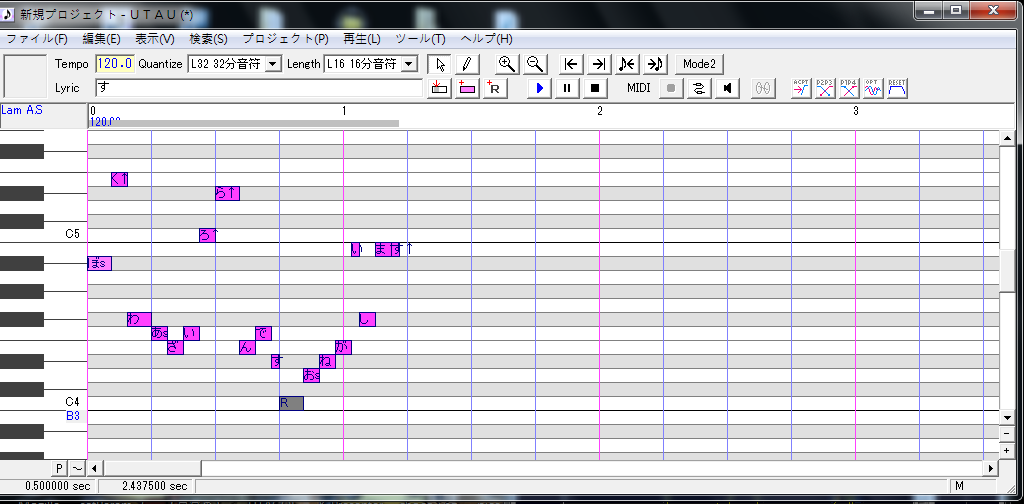Screen dimensions: 1024x504
Task: Stop playback with the square button
Action: click(595, 87)
